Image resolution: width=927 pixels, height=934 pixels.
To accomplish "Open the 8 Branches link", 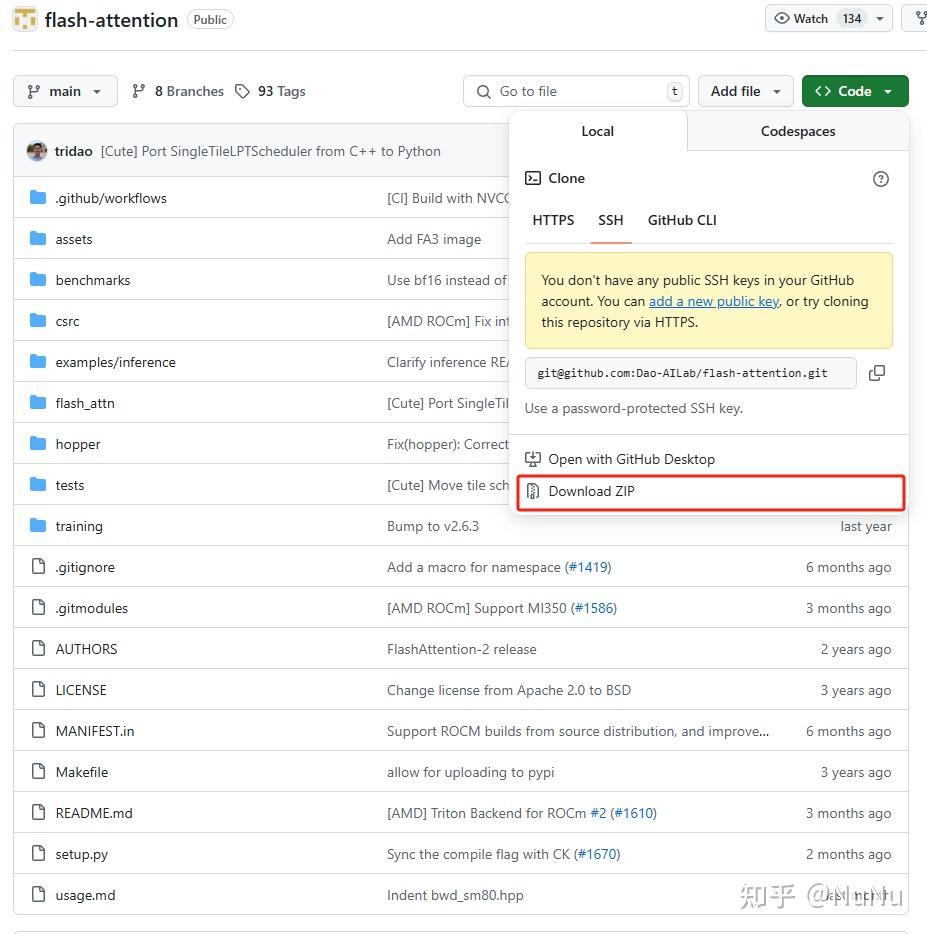I will click(178, 91).
